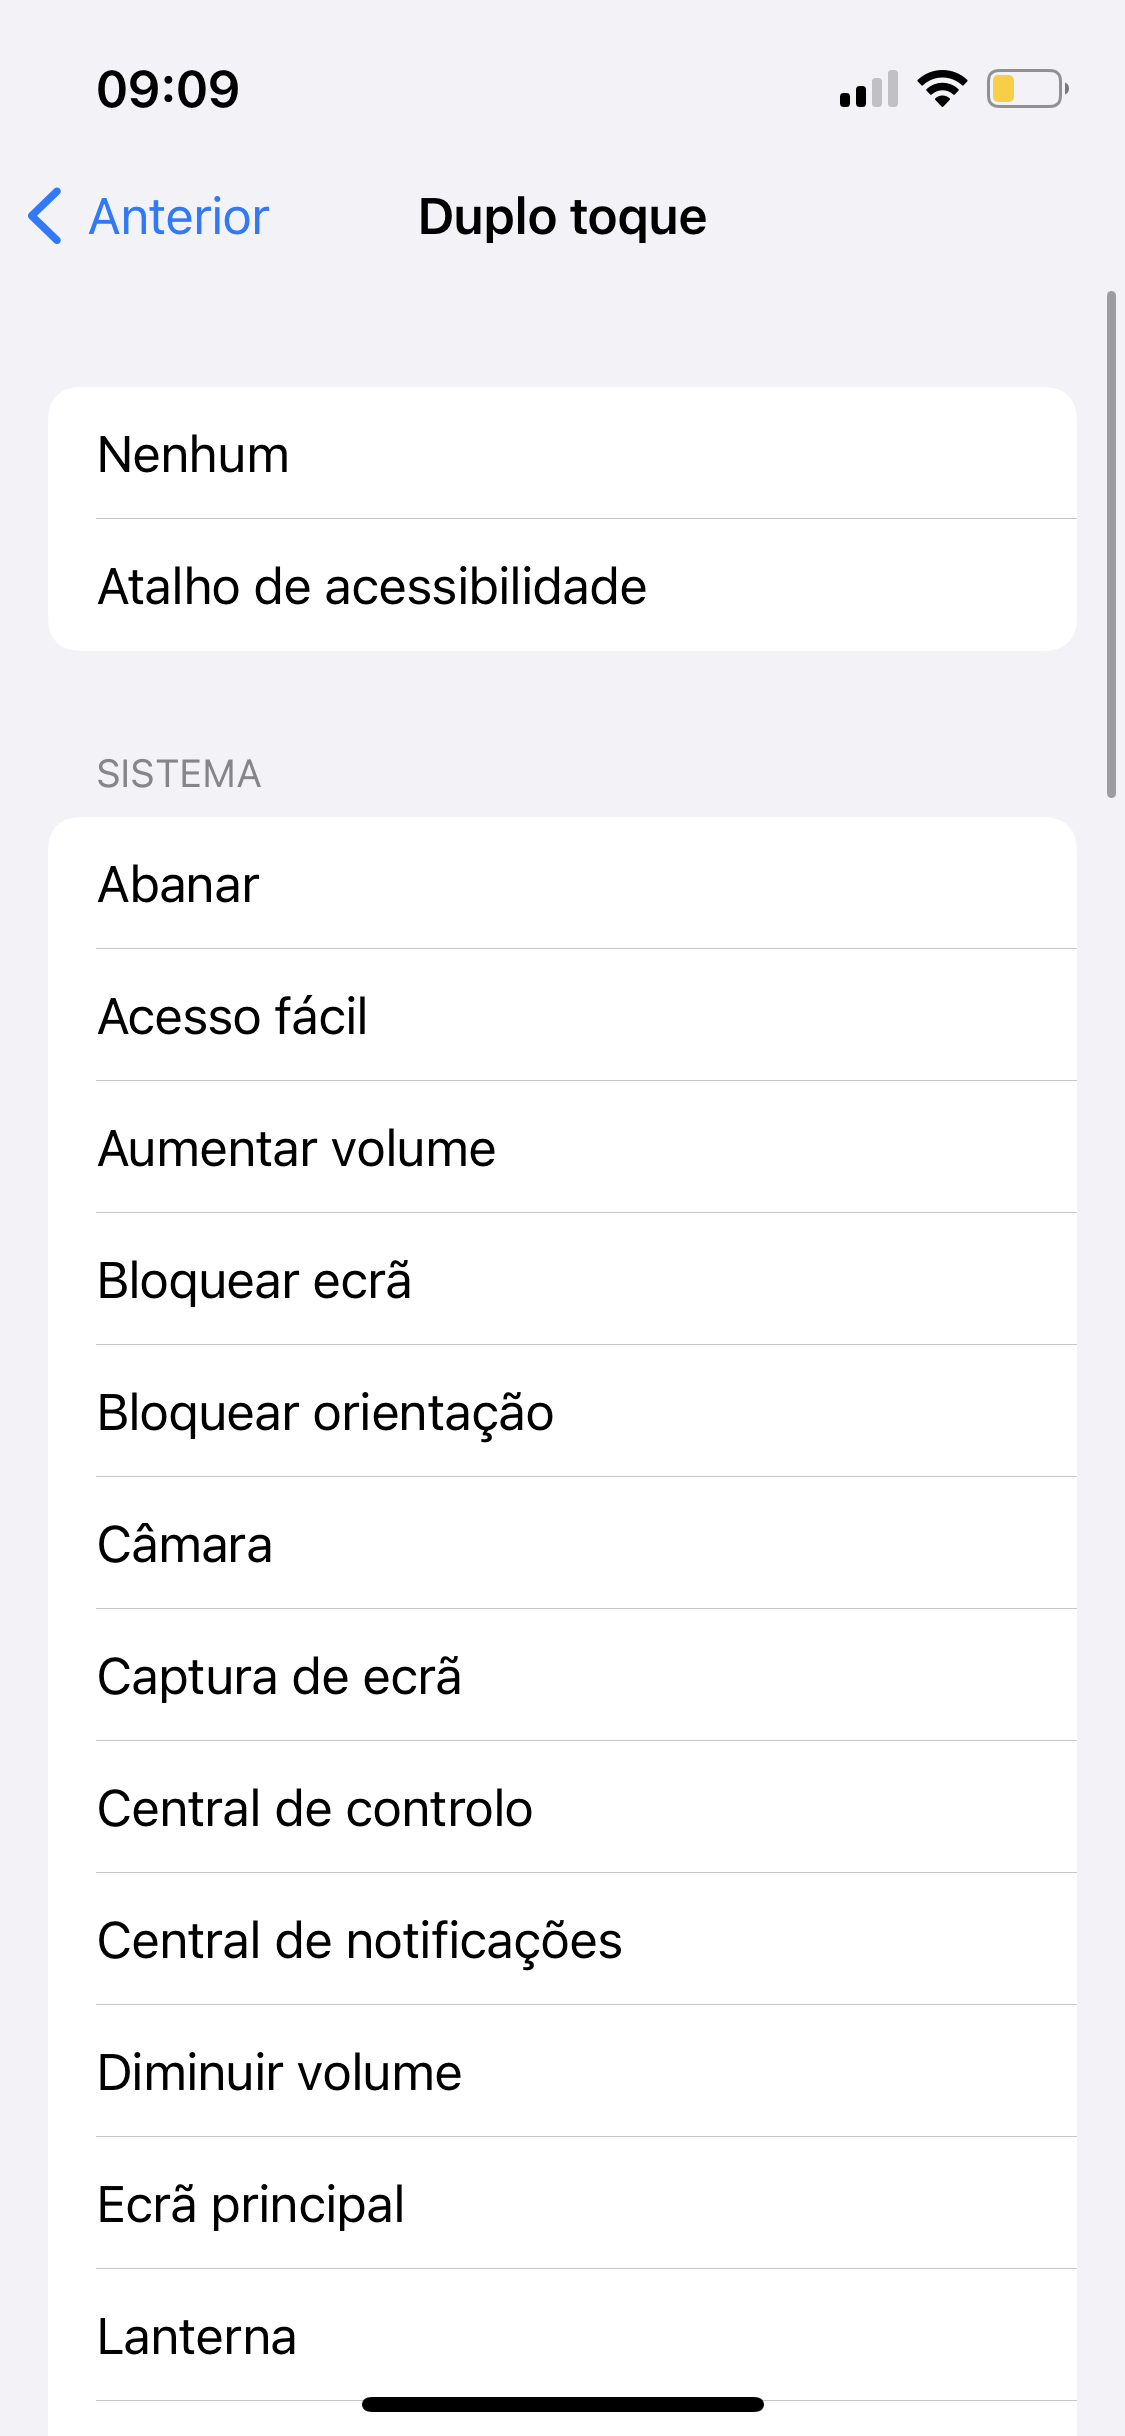
Task: Set double tap to Bloquear orientação
Action: coord(562,1412)
